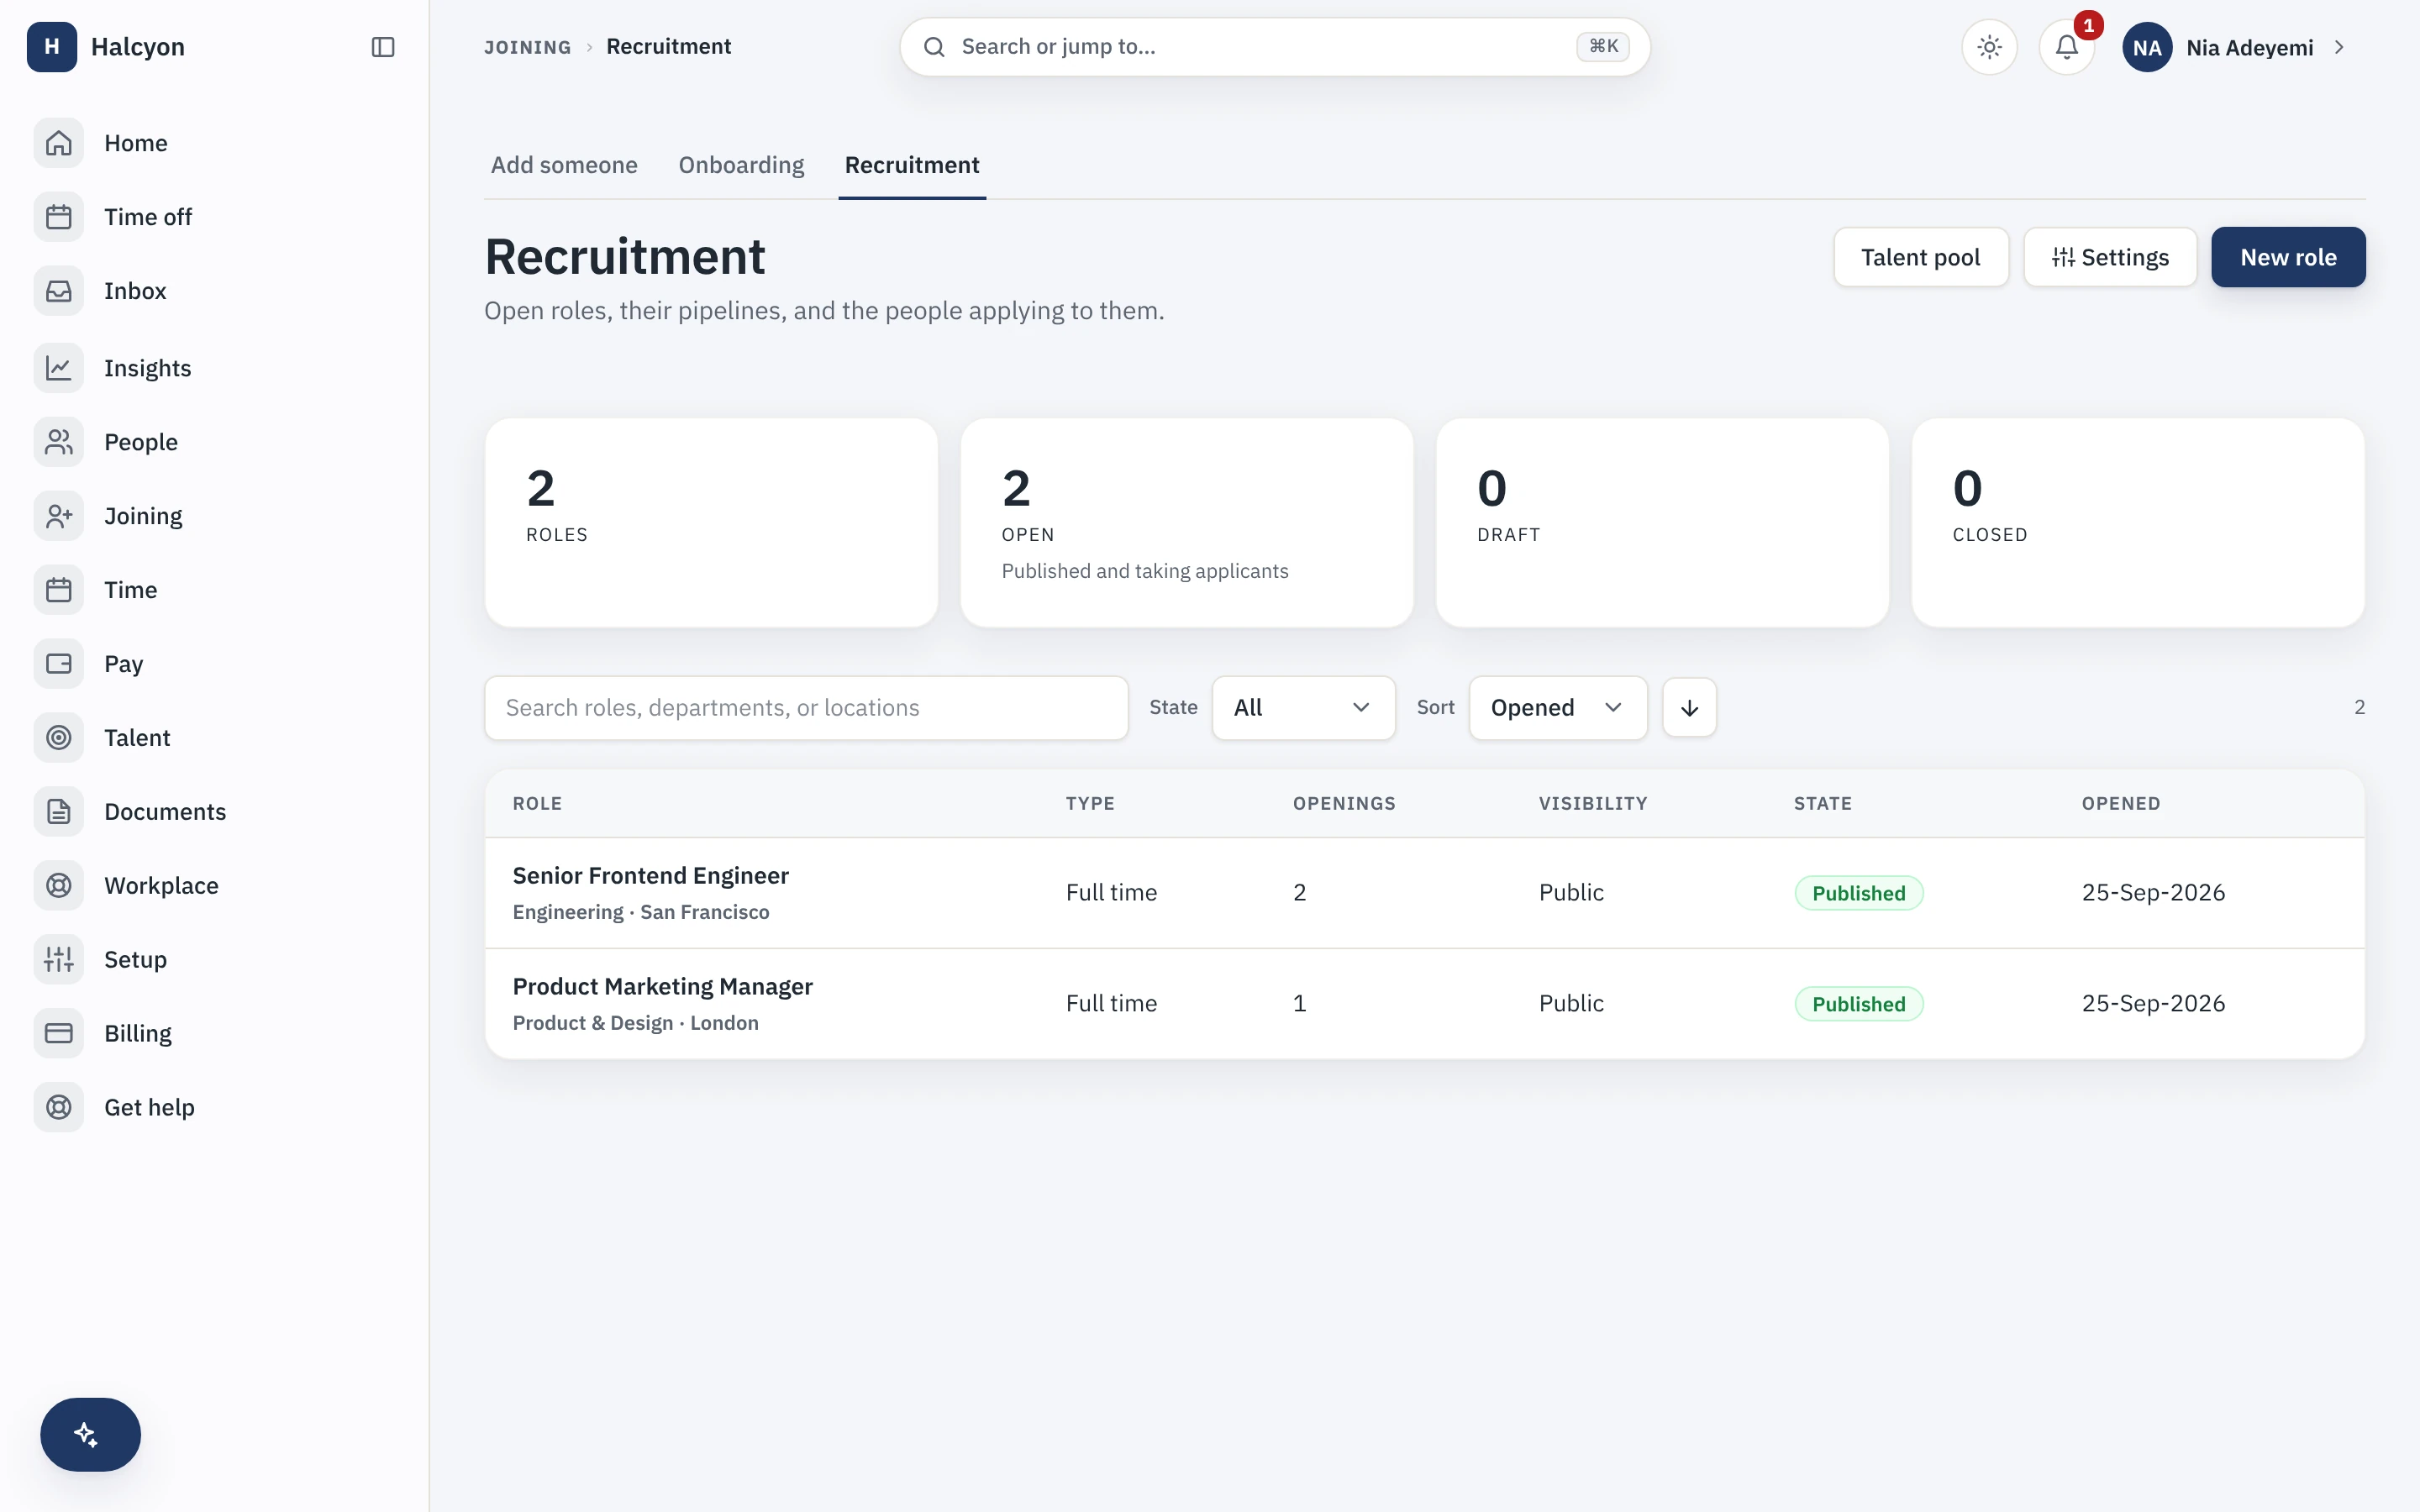Open Insights chart icon
Screen dimensions: 2420x1512
point(59,368)
